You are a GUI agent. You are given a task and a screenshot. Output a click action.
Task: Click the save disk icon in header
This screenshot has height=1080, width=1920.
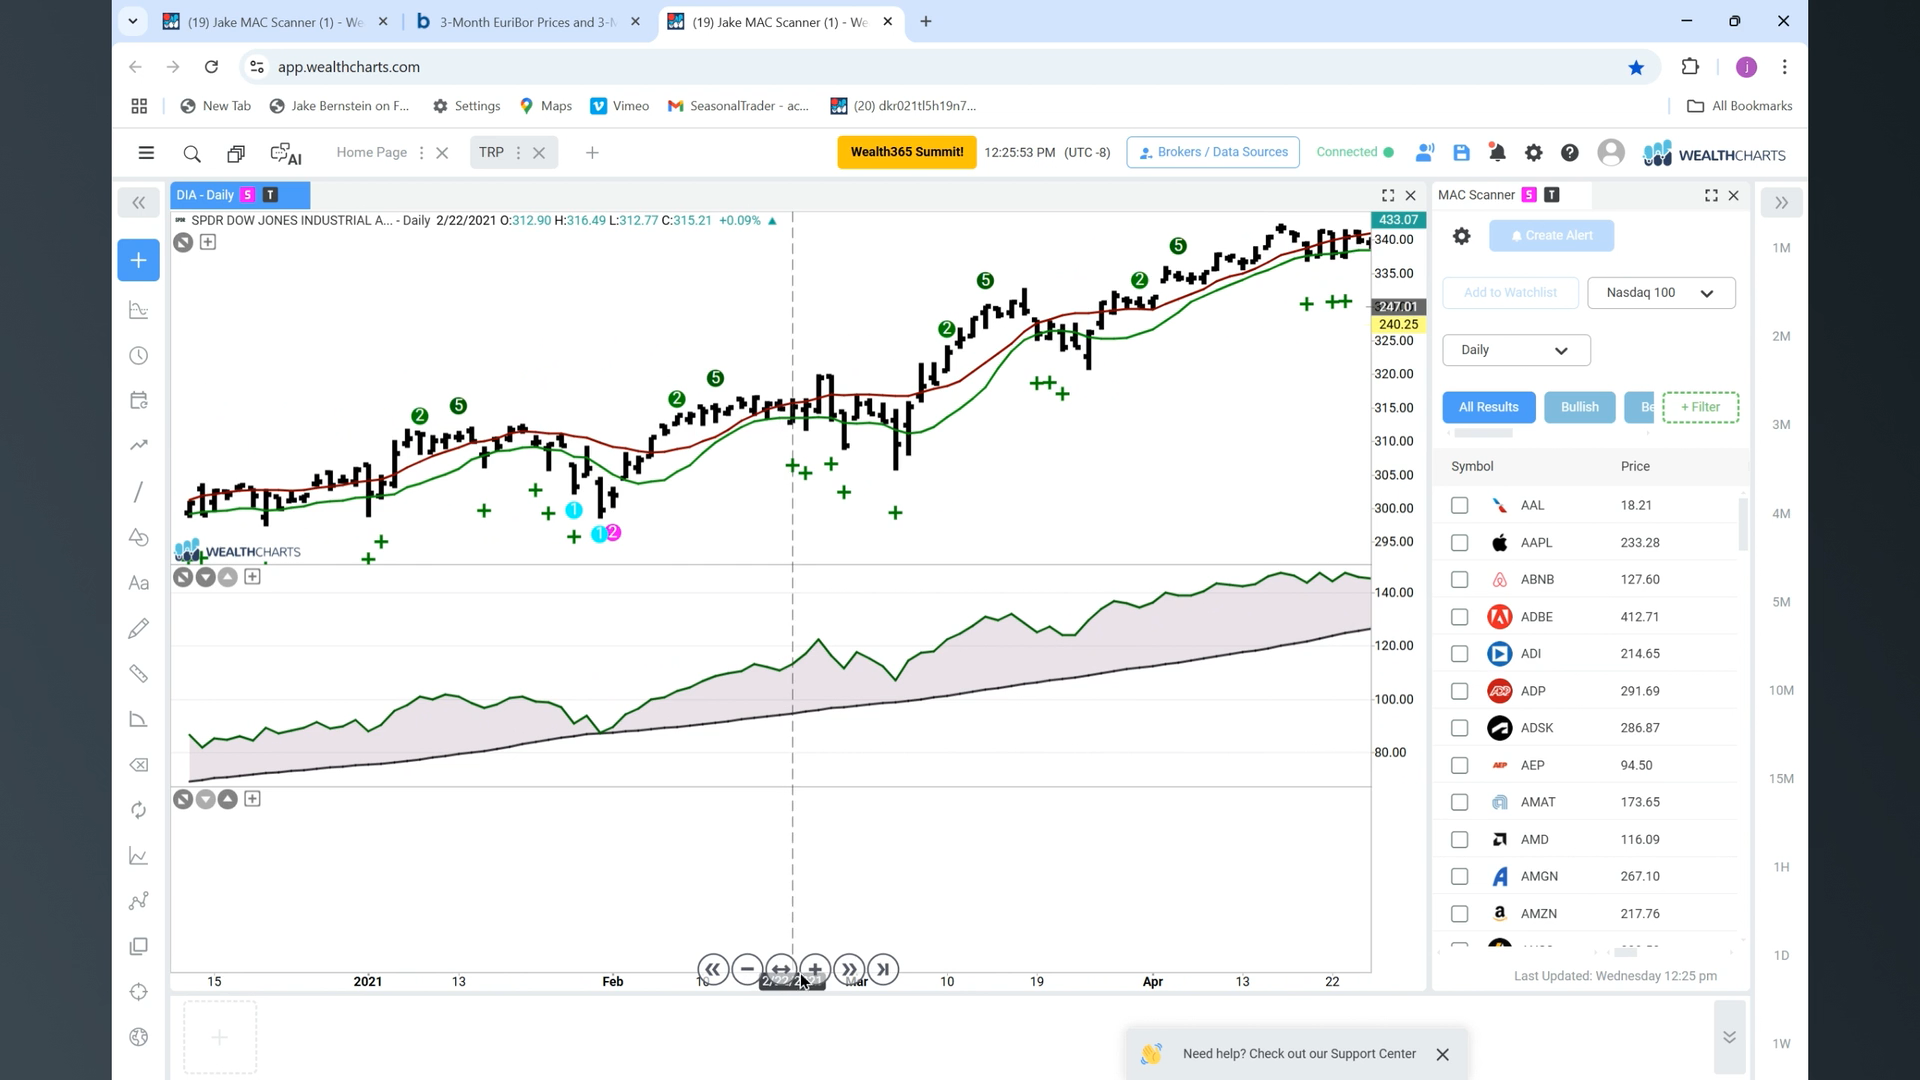click(x=1461, y=153)
